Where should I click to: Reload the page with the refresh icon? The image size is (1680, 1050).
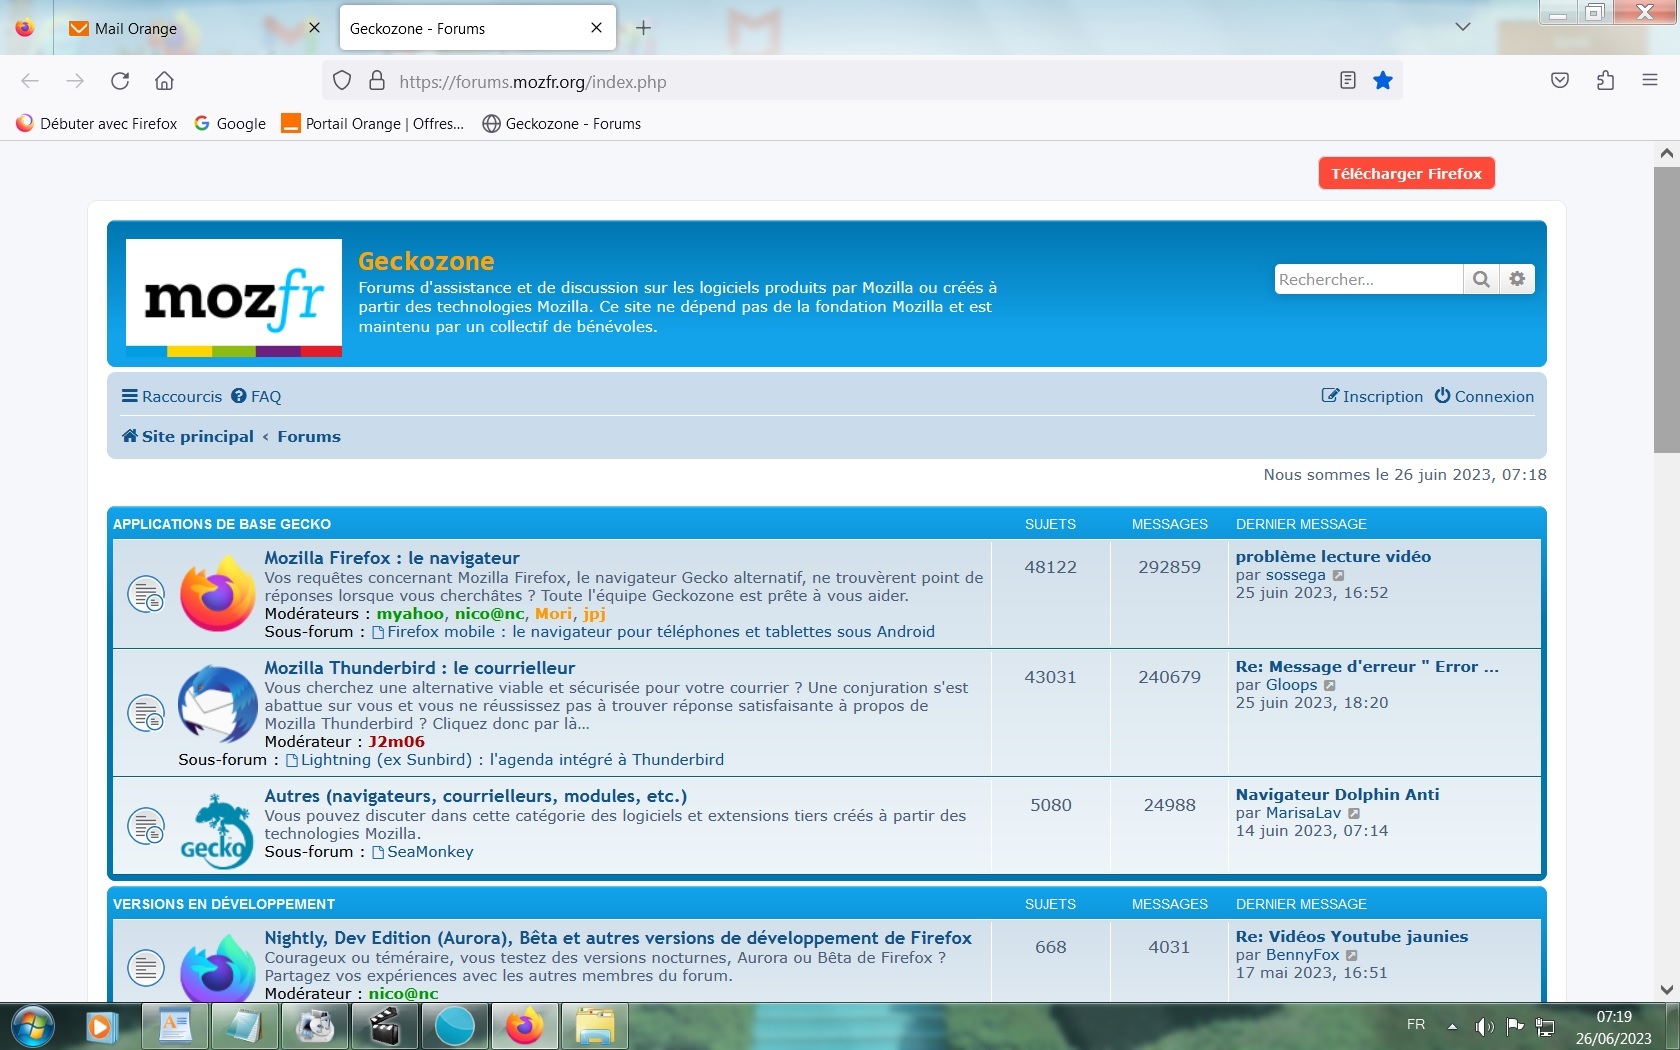click(x=120, y=81)
